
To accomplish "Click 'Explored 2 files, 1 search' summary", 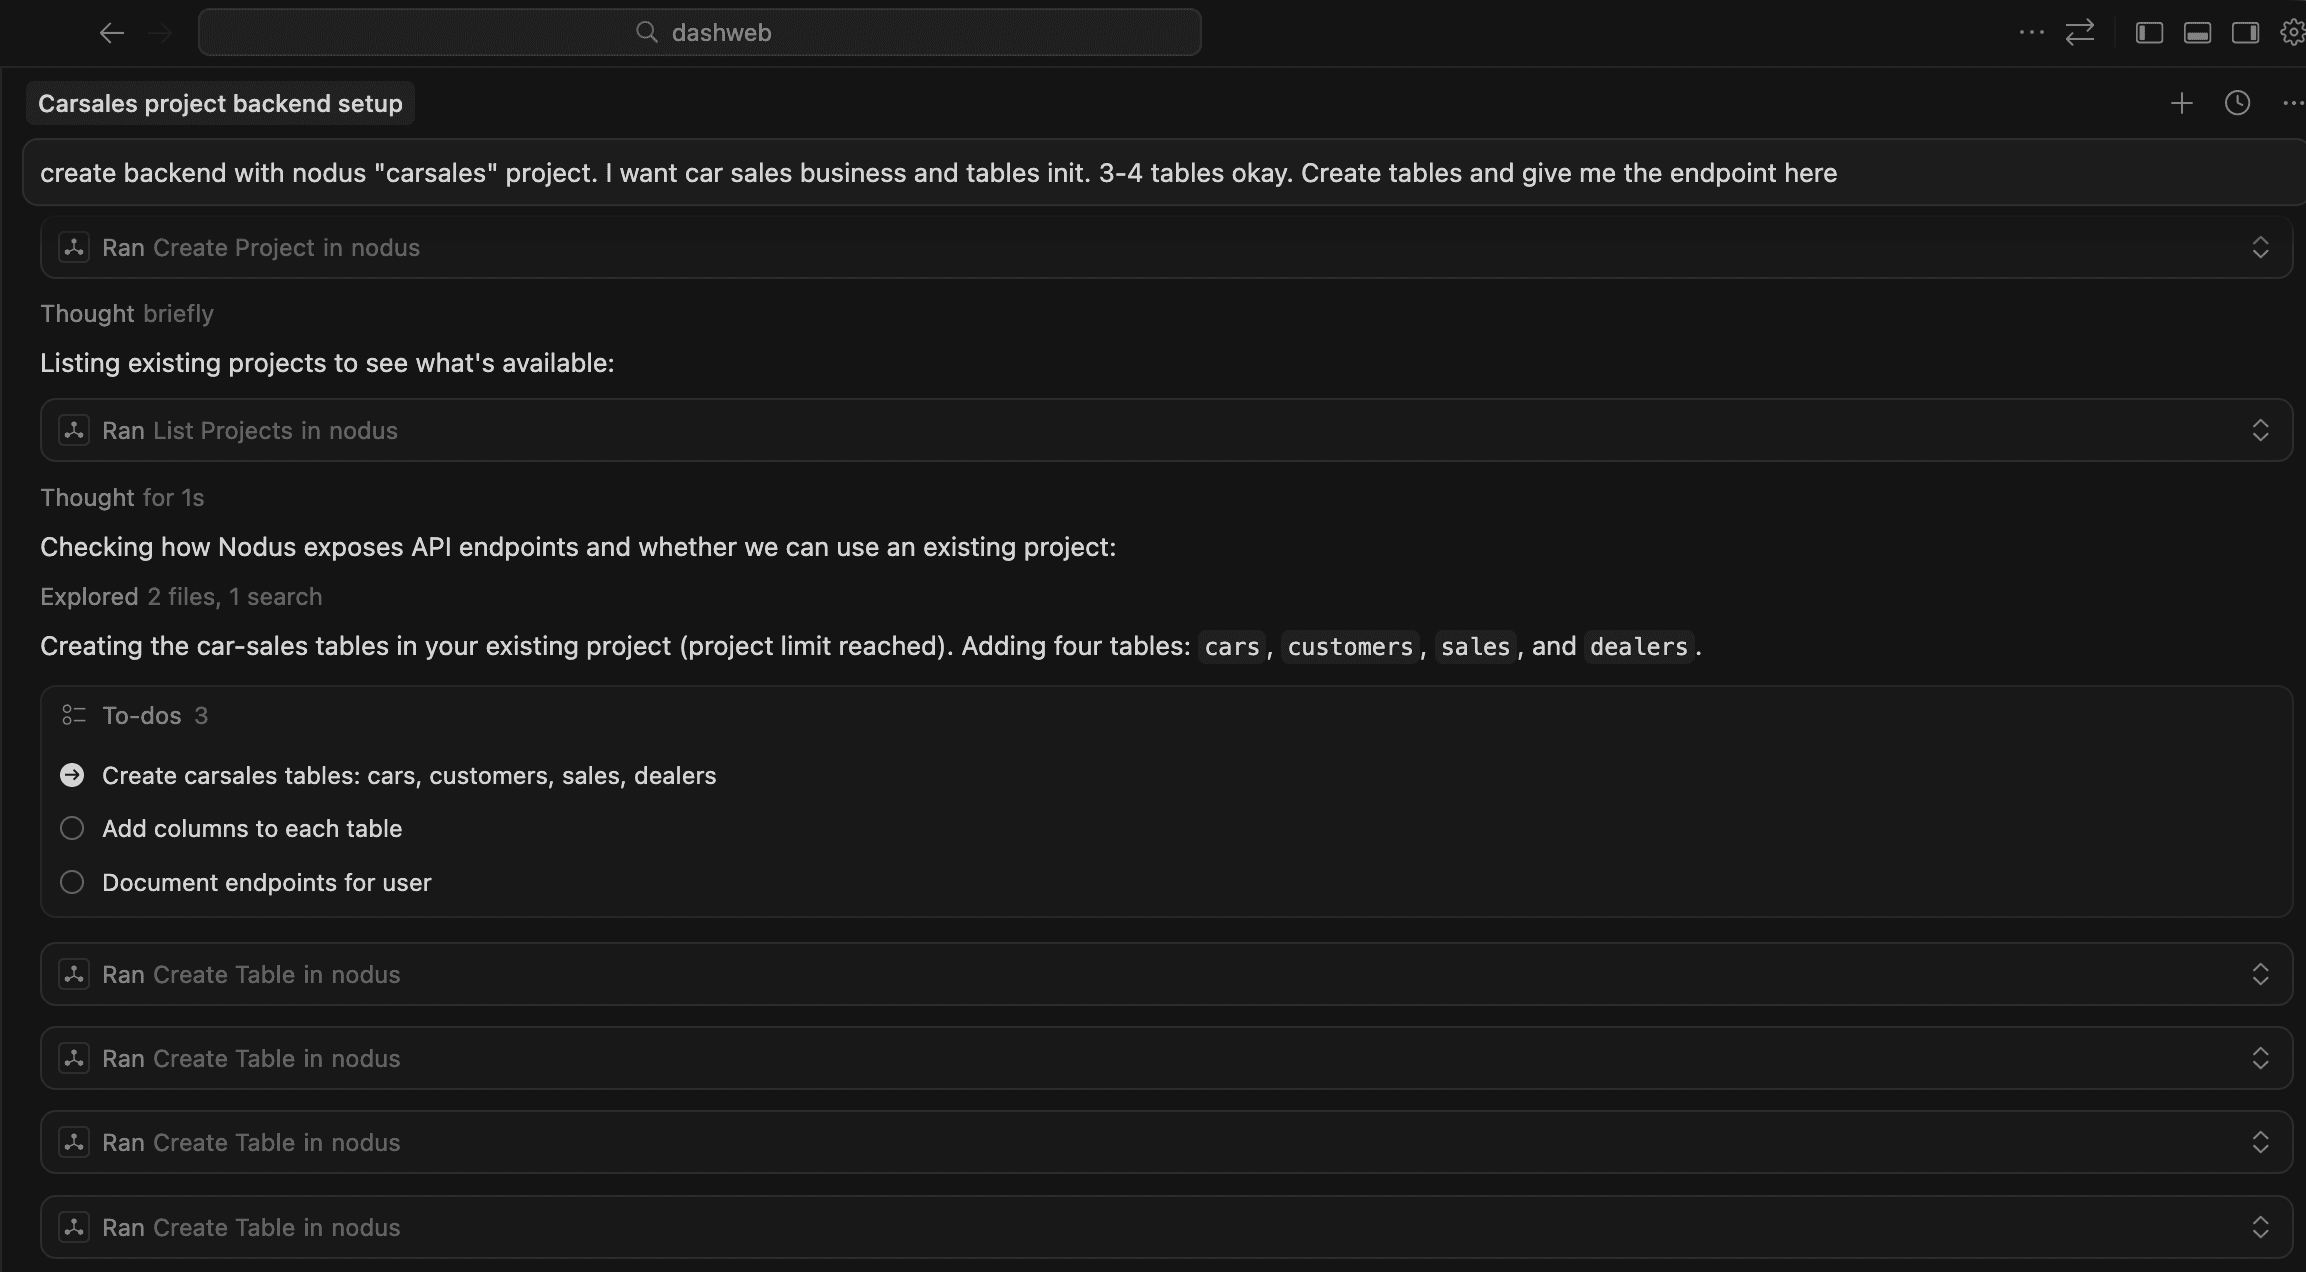I will [180, 596].
